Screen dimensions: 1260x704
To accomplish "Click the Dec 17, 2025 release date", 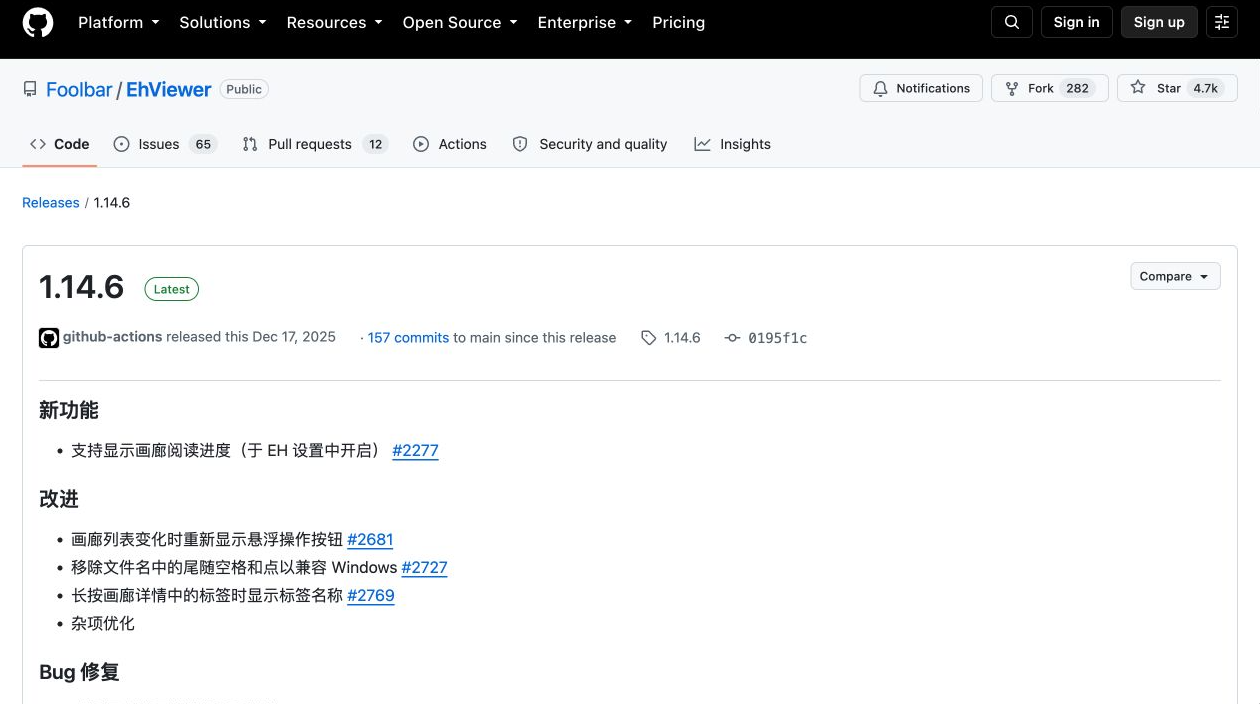I will pyautogui.click(x=294, y=337).
